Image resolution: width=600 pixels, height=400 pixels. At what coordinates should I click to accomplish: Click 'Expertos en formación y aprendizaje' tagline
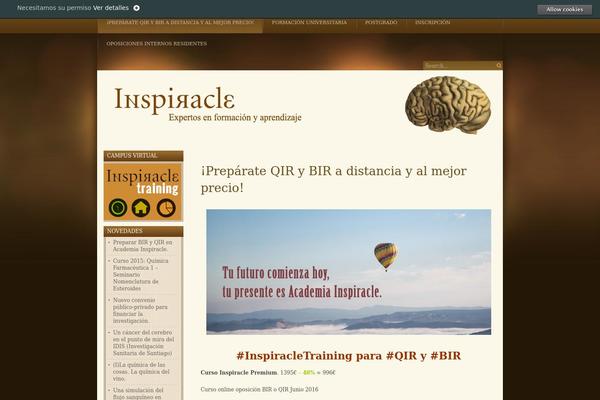tap(235, 118)
